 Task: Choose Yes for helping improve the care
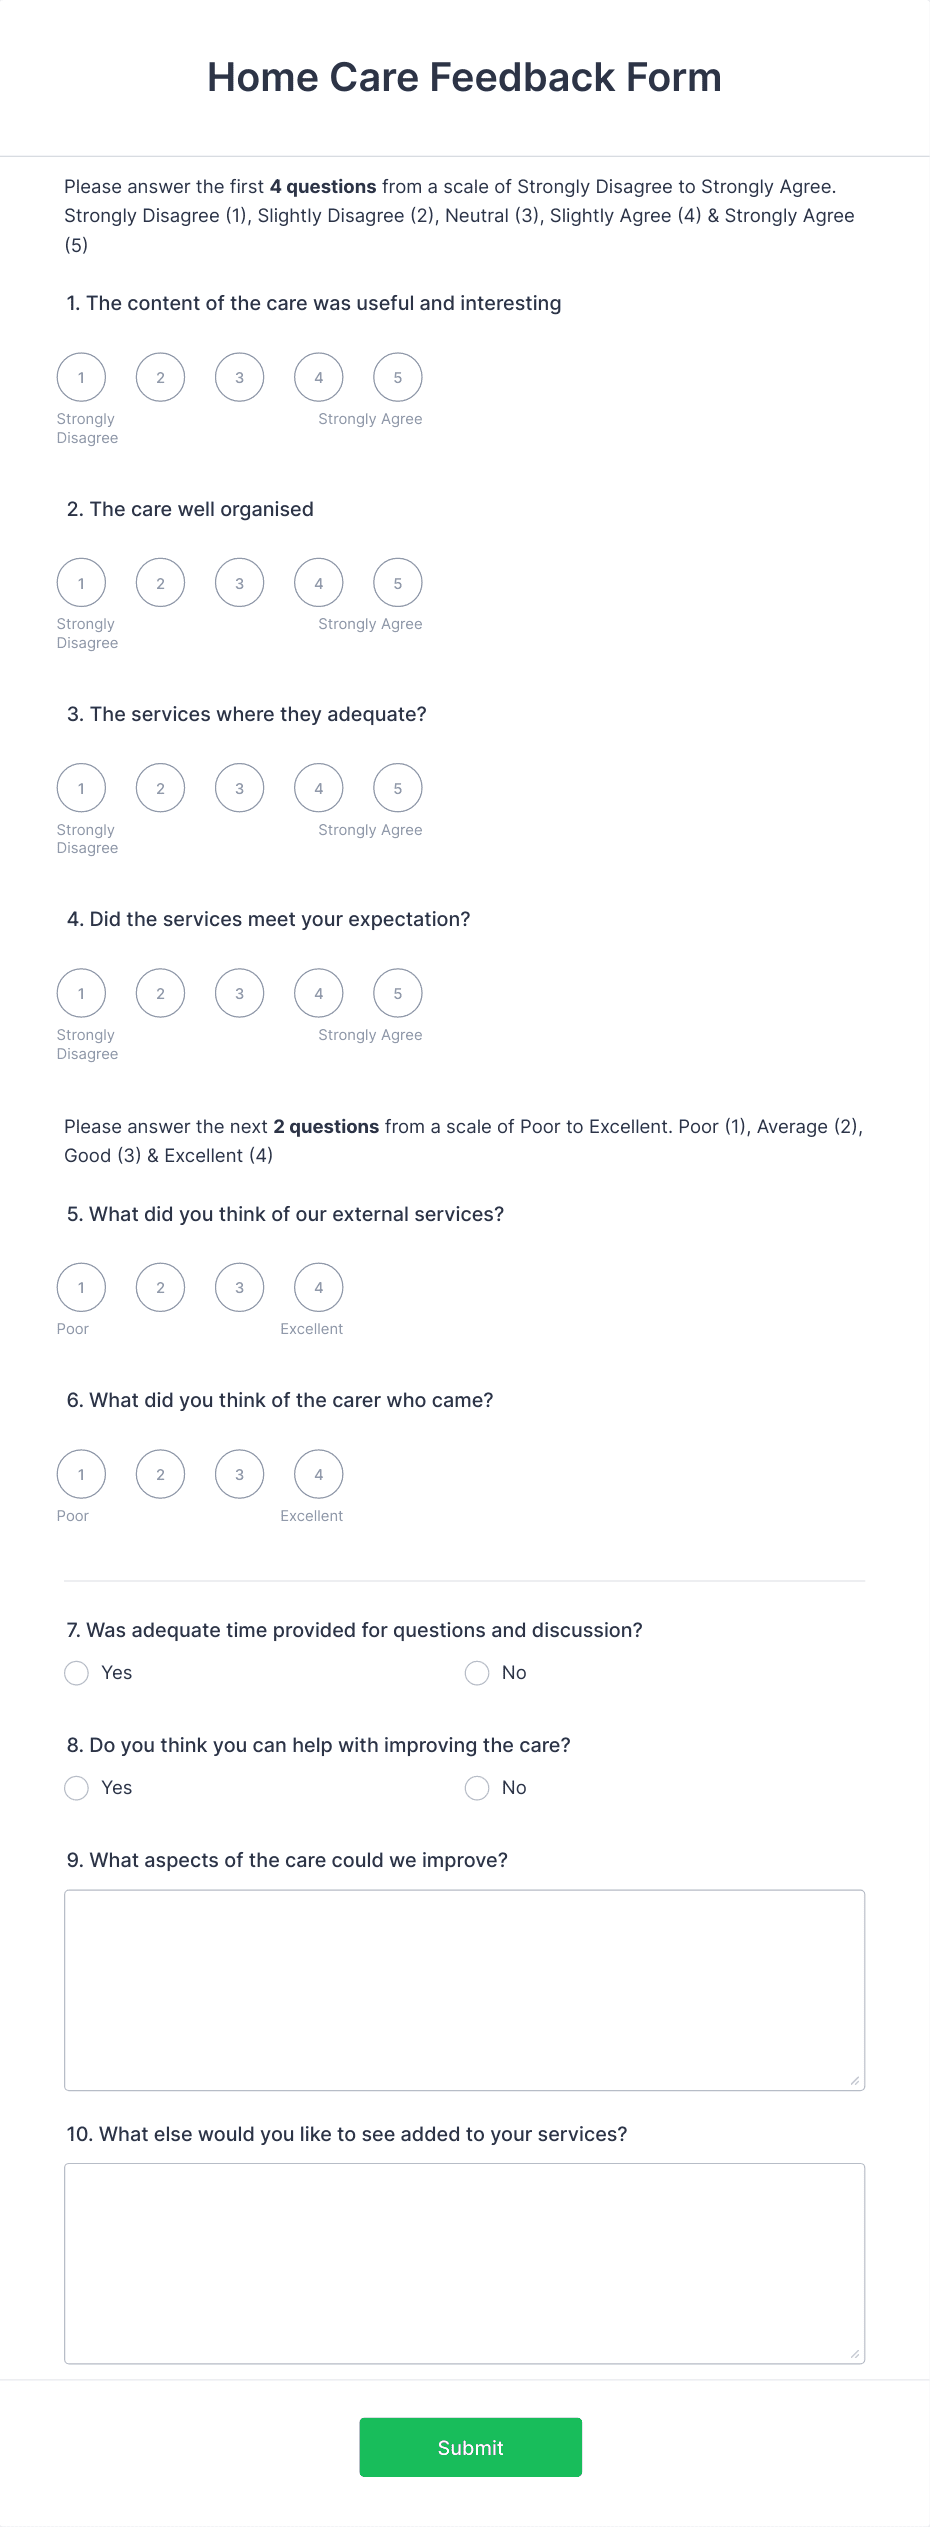tap(77, 1787)
